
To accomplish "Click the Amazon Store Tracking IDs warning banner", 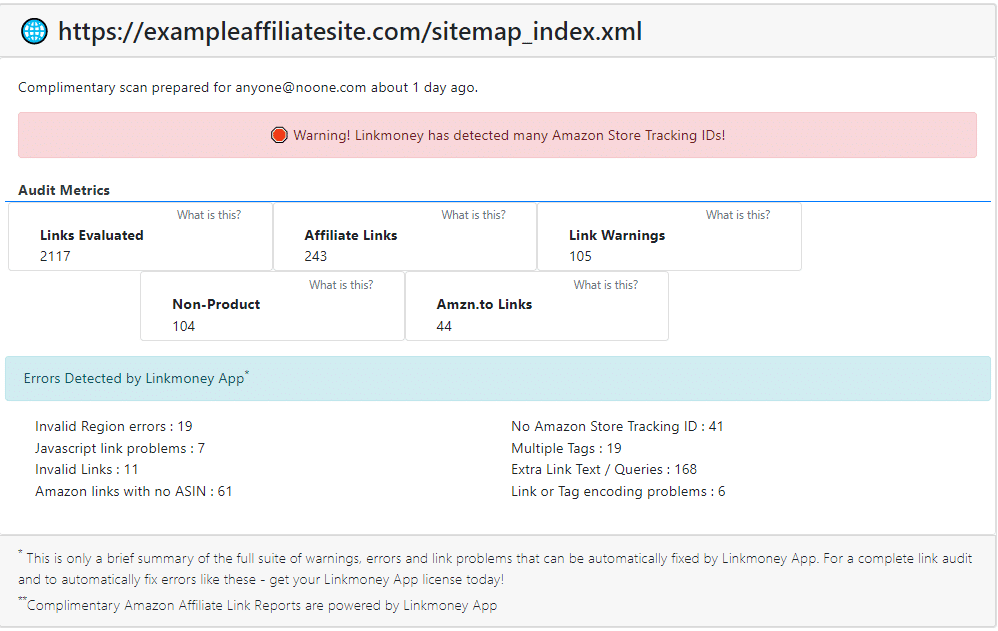I will pyautogui.click(x=497, y=135).
